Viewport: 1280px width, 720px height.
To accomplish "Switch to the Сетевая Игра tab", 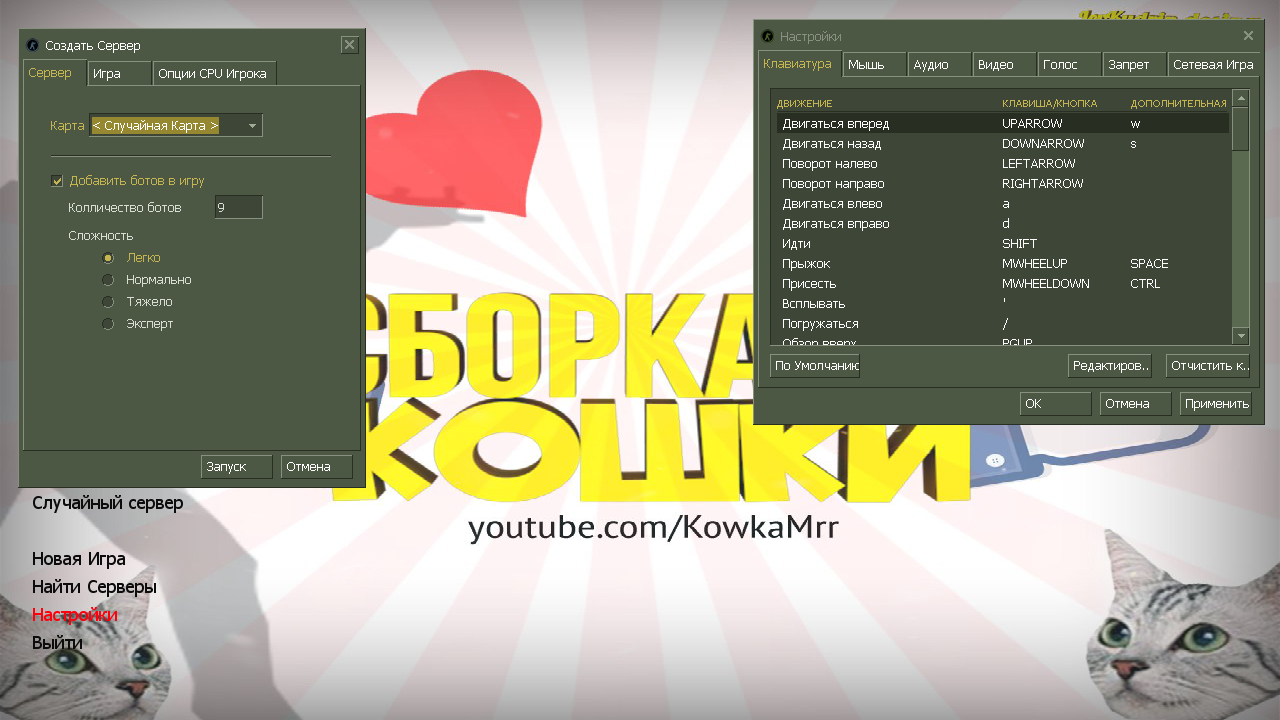I will coord(1212,65).
